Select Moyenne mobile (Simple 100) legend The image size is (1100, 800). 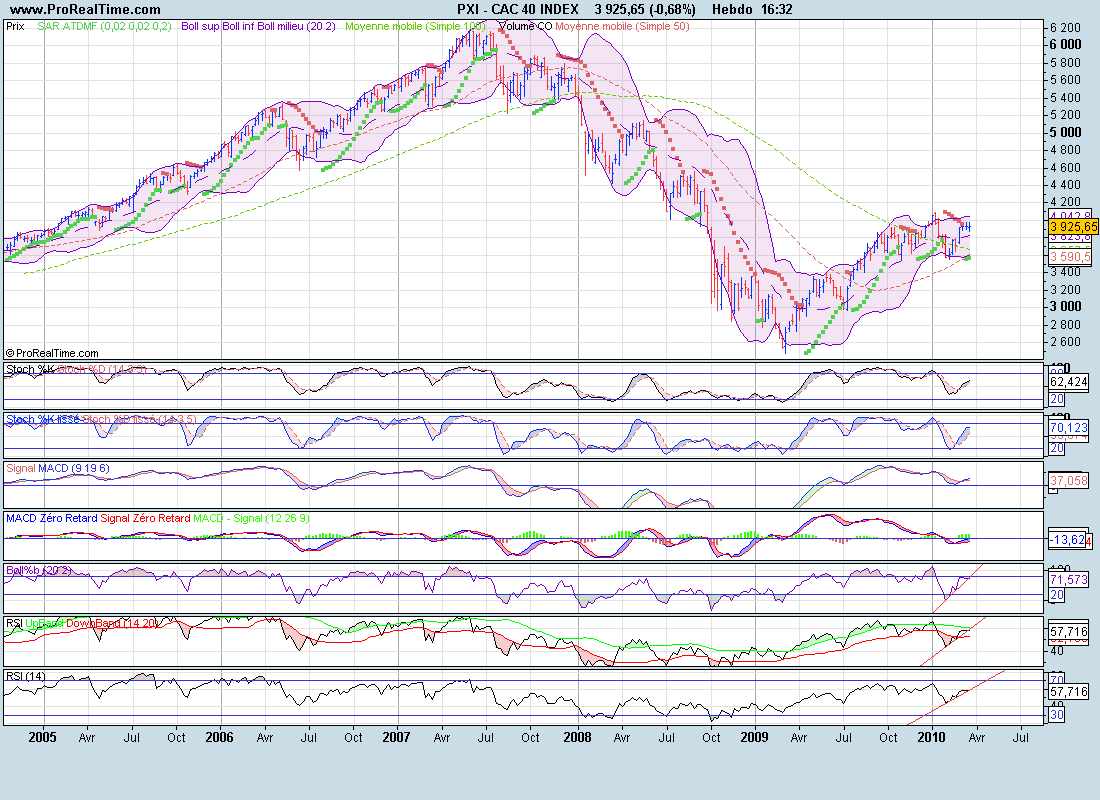415,27
